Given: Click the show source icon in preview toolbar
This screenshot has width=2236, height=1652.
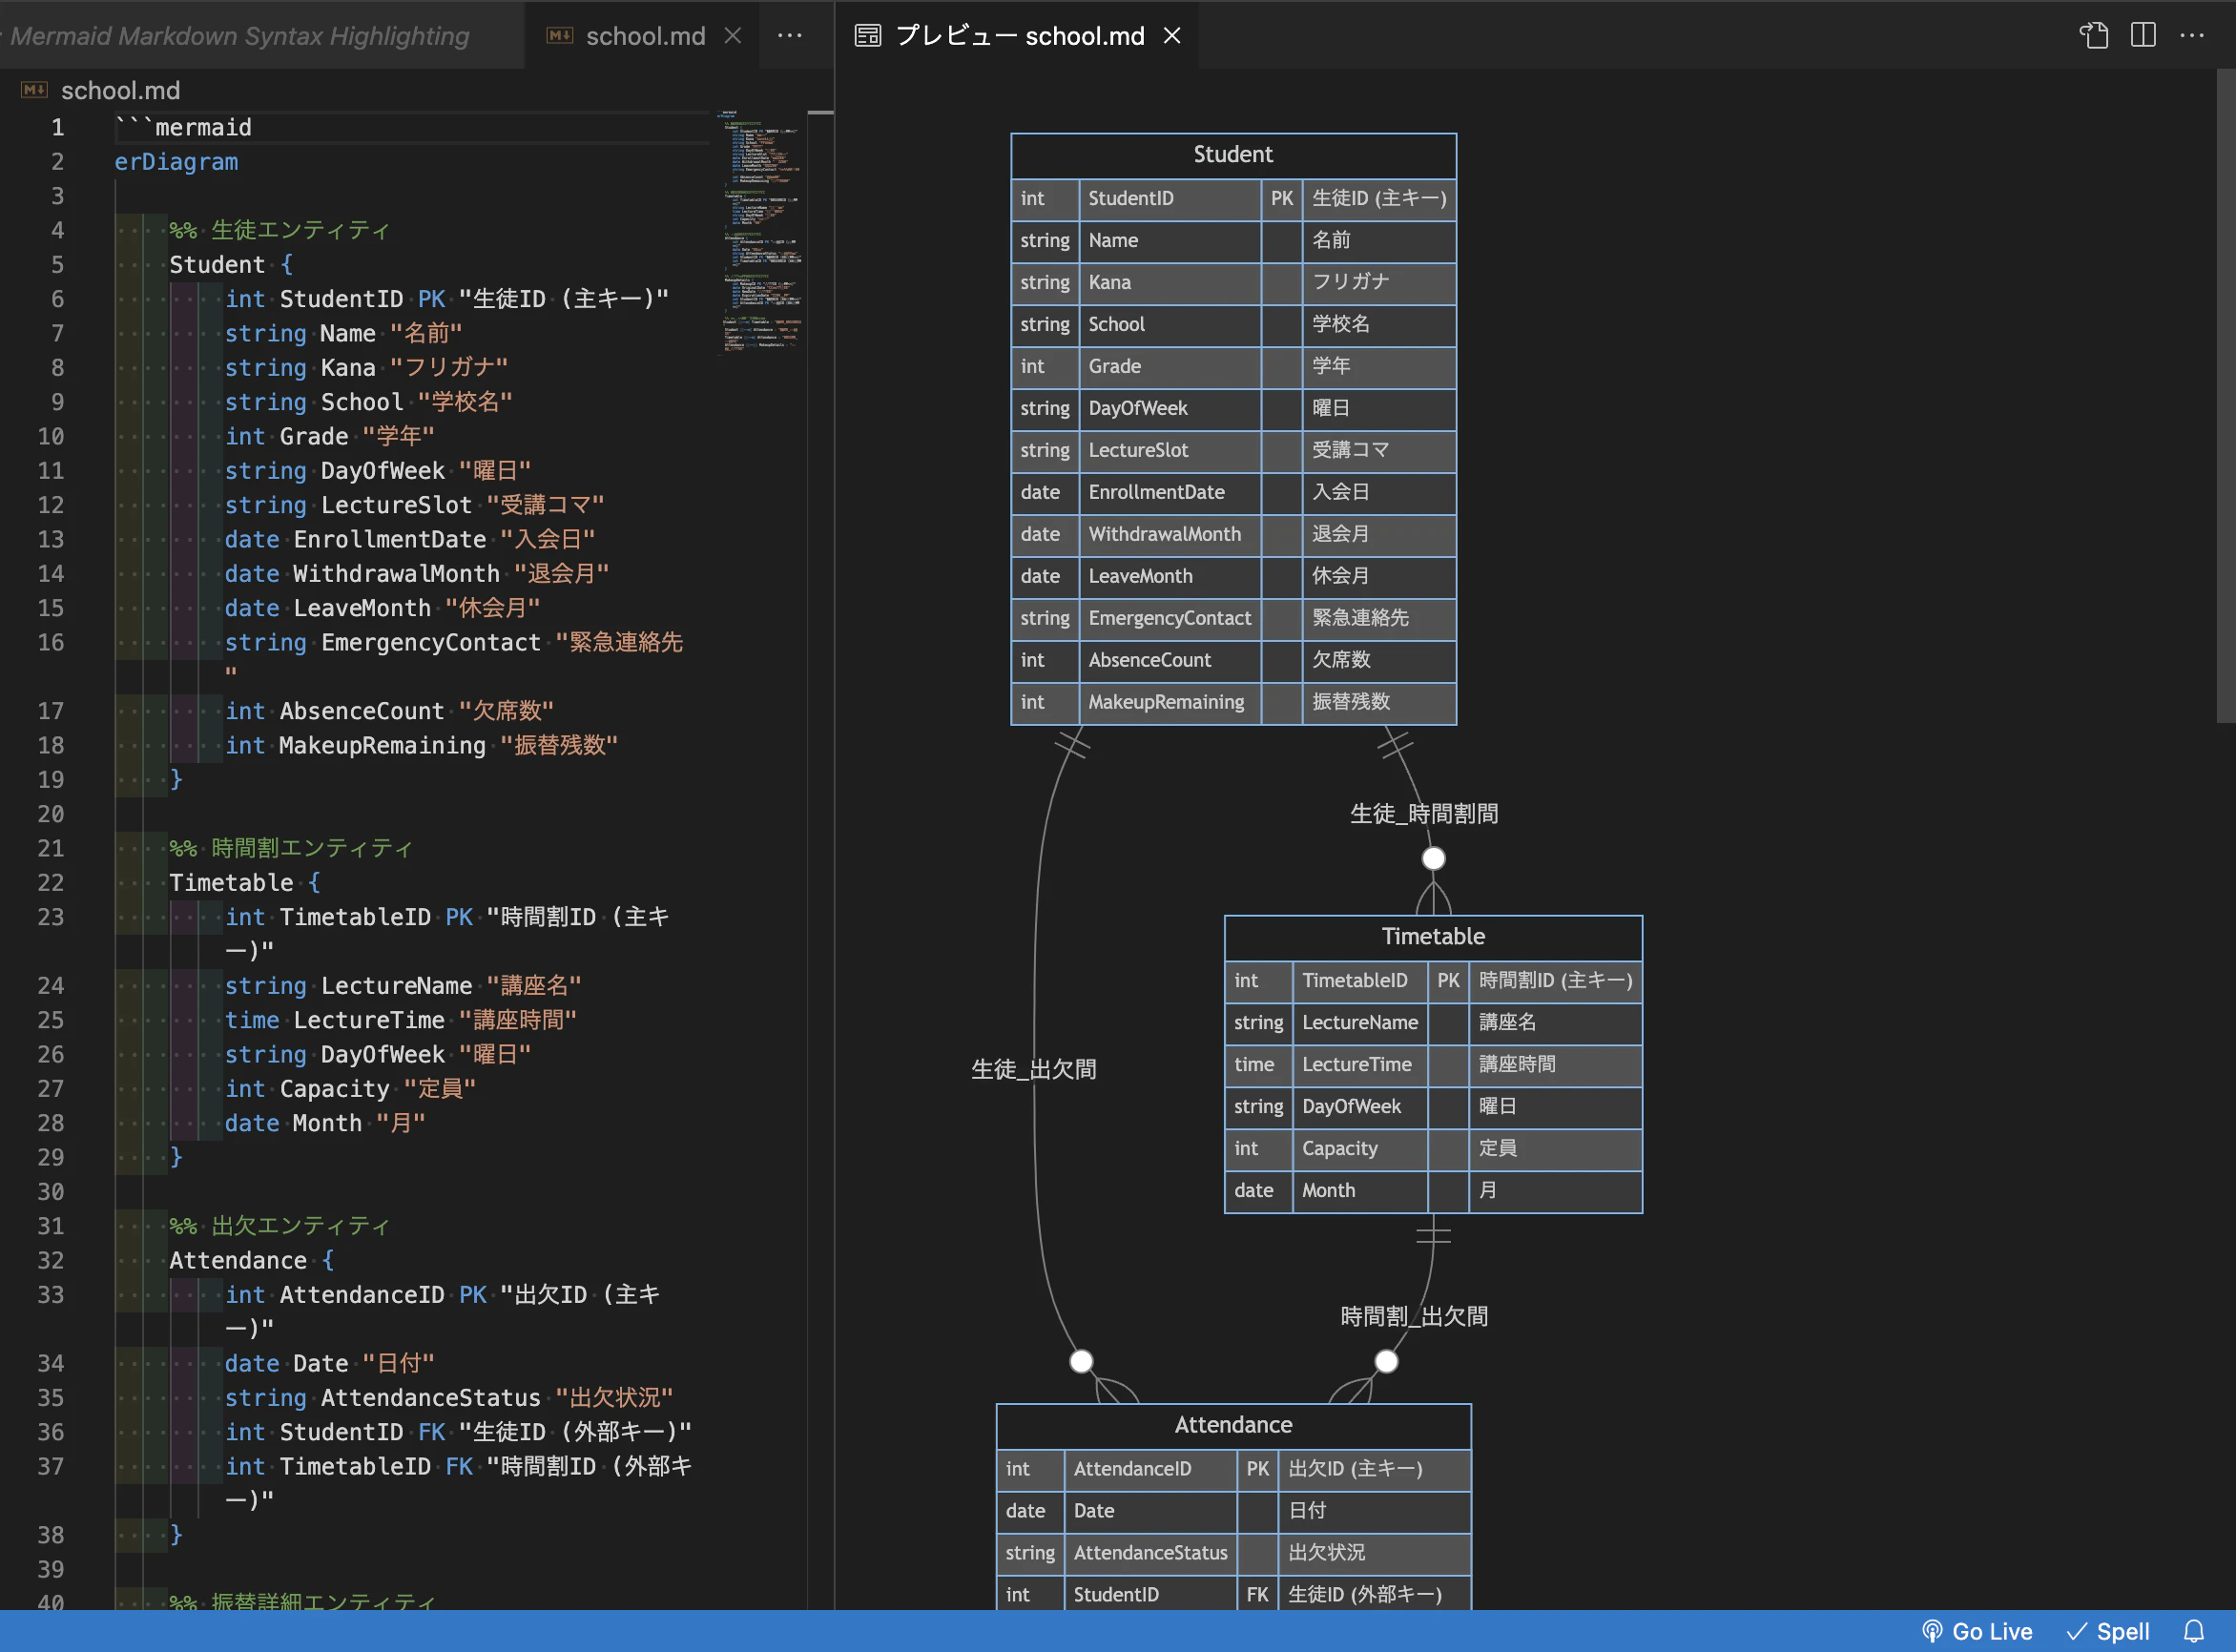Looking at the screenshot, I should 2094,36.
